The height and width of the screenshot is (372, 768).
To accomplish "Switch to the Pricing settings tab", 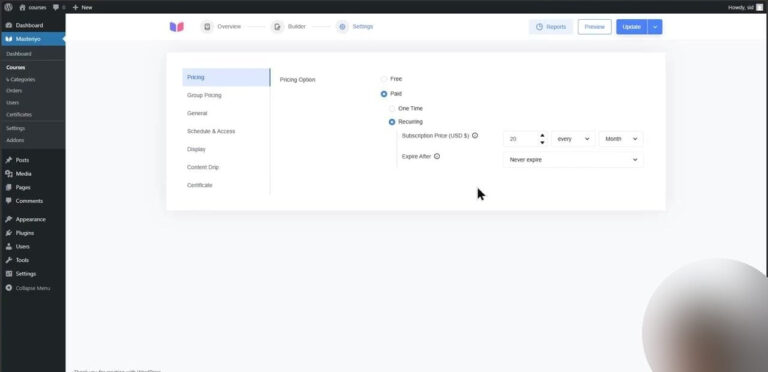I will [x=226, y=77].
